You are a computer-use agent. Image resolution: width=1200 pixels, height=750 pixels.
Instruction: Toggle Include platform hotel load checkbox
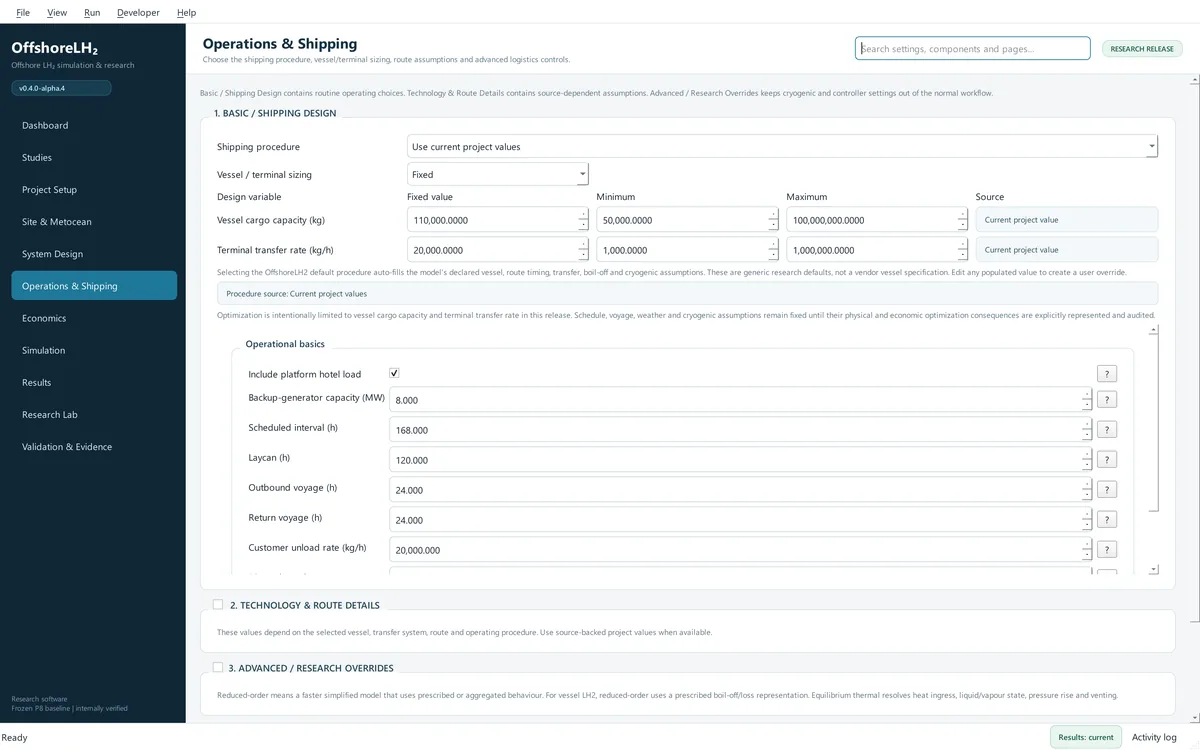click(394, 373)
